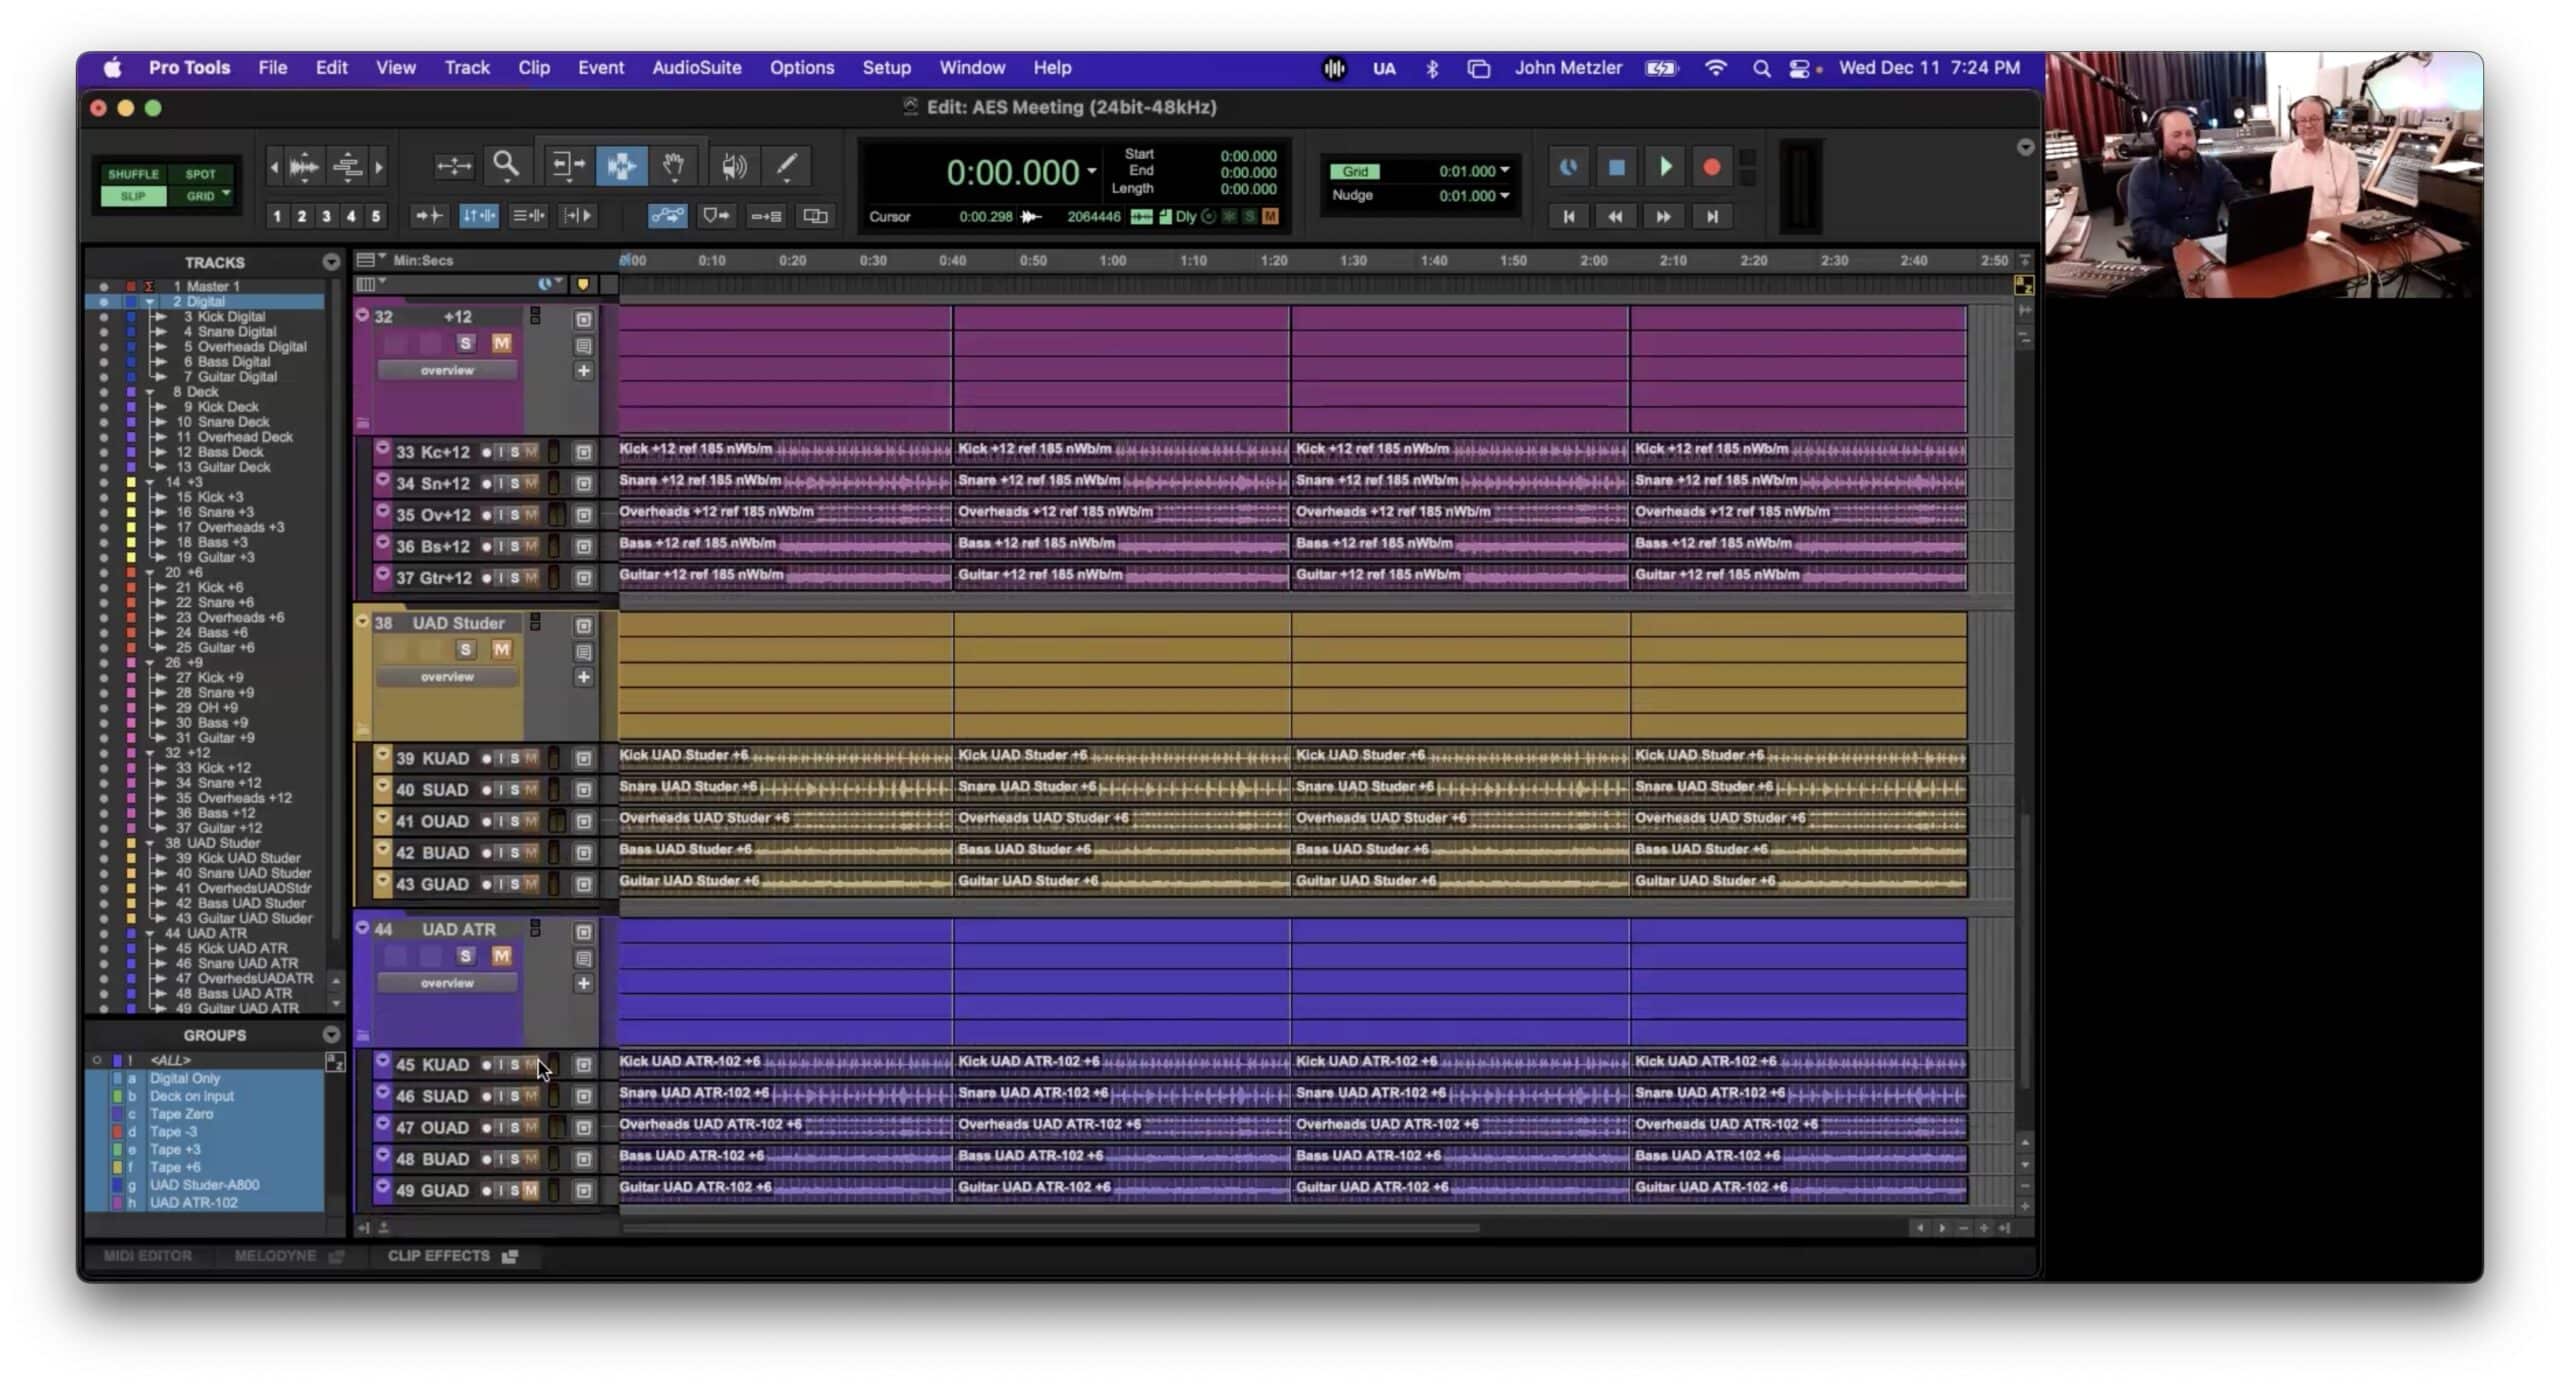Select the Pencil tool
The height and width of the screenshot is (1384, 2560).
pos(787,166)
